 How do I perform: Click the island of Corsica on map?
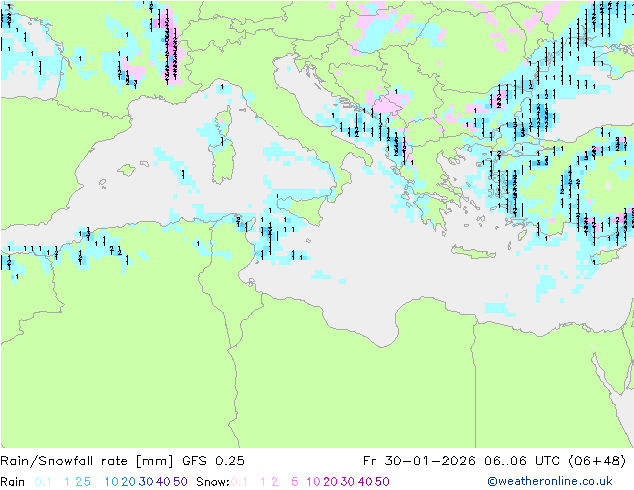(x=225, y=120)
